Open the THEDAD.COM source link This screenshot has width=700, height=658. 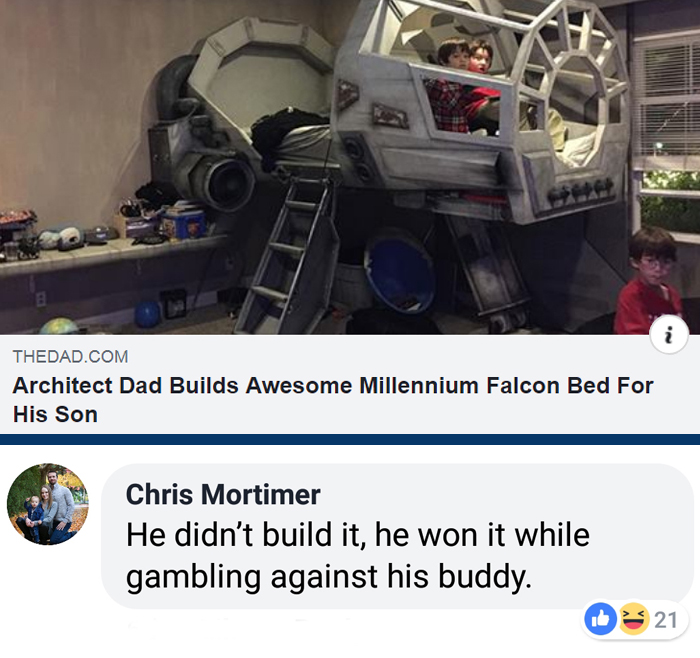(x=70, y=356)
